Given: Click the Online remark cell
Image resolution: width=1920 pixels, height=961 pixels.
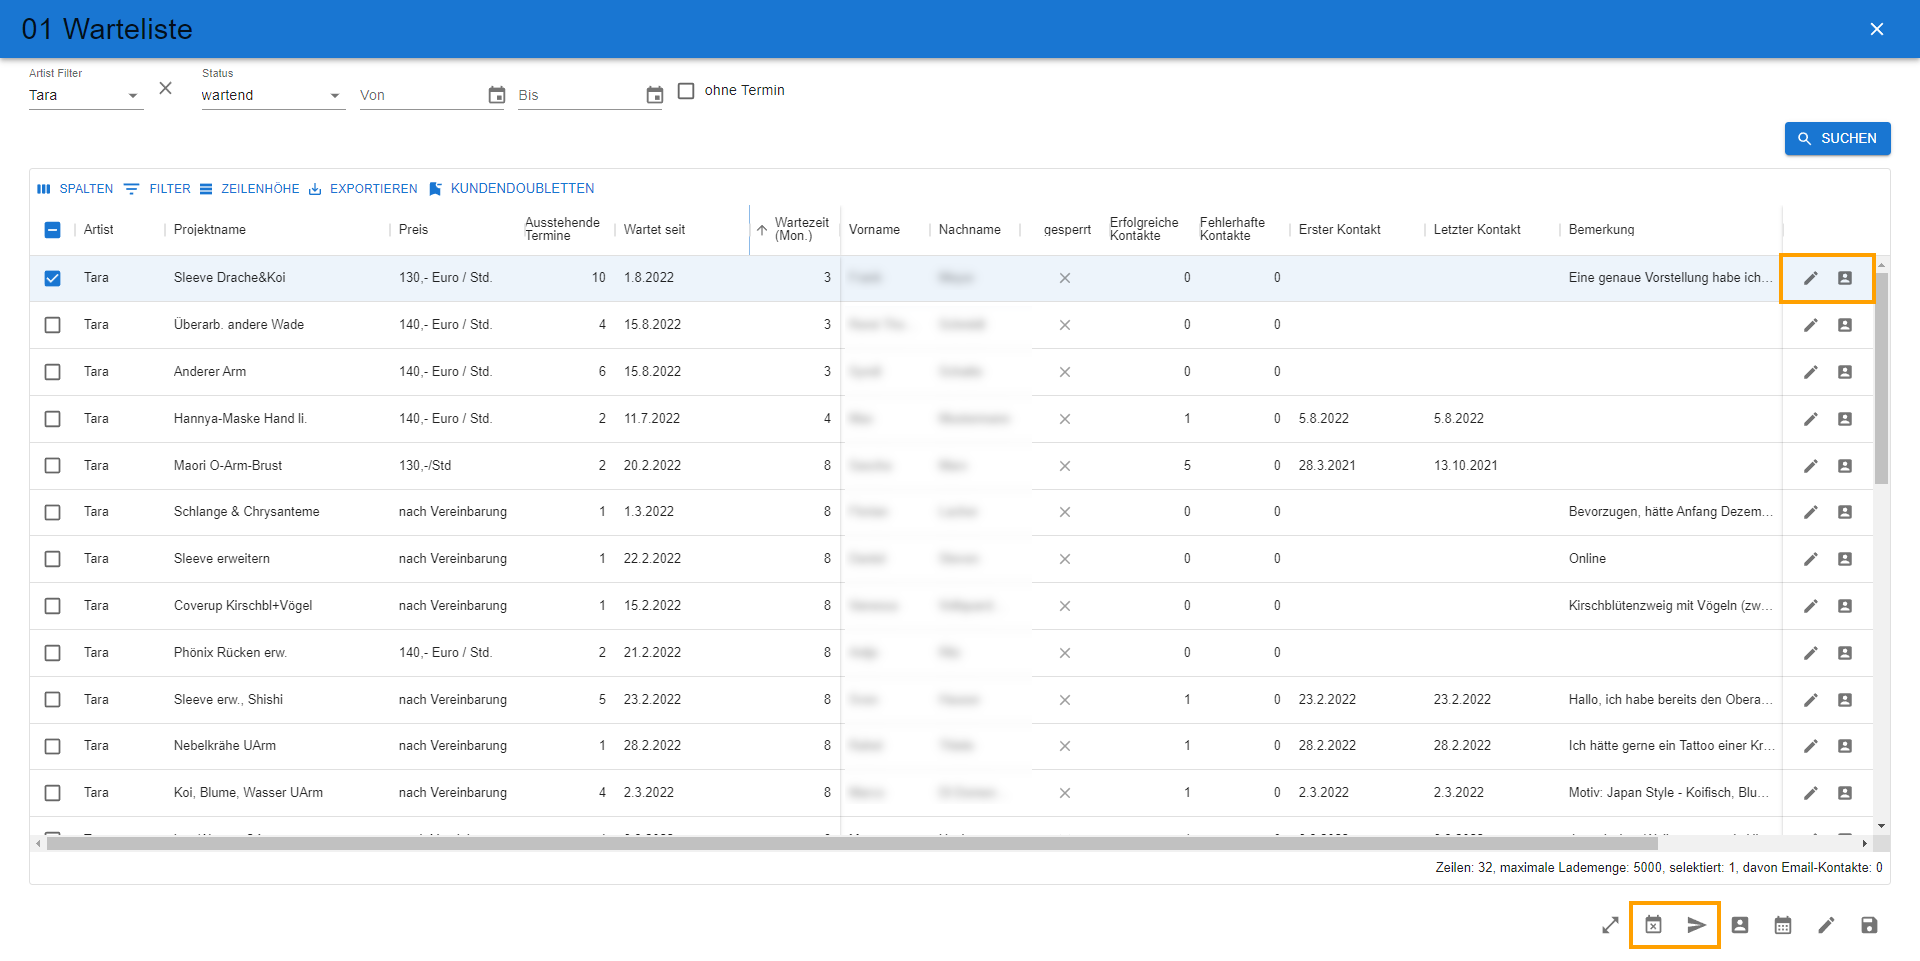Looking at the screenshot, I should click(x=1587, y=559).
